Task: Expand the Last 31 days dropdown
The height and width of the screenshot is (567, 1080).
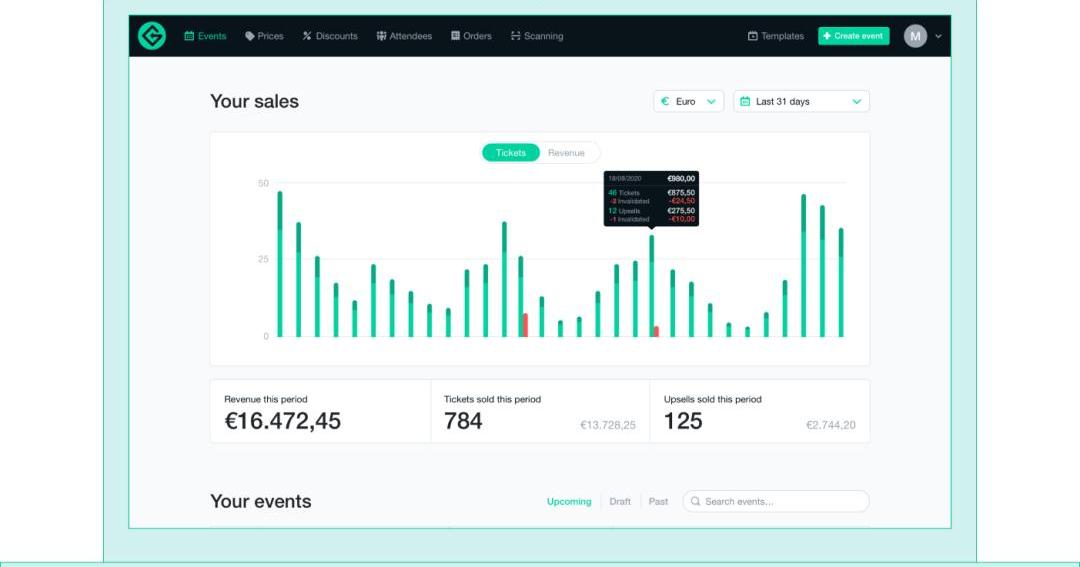Action: click(801, 101)
